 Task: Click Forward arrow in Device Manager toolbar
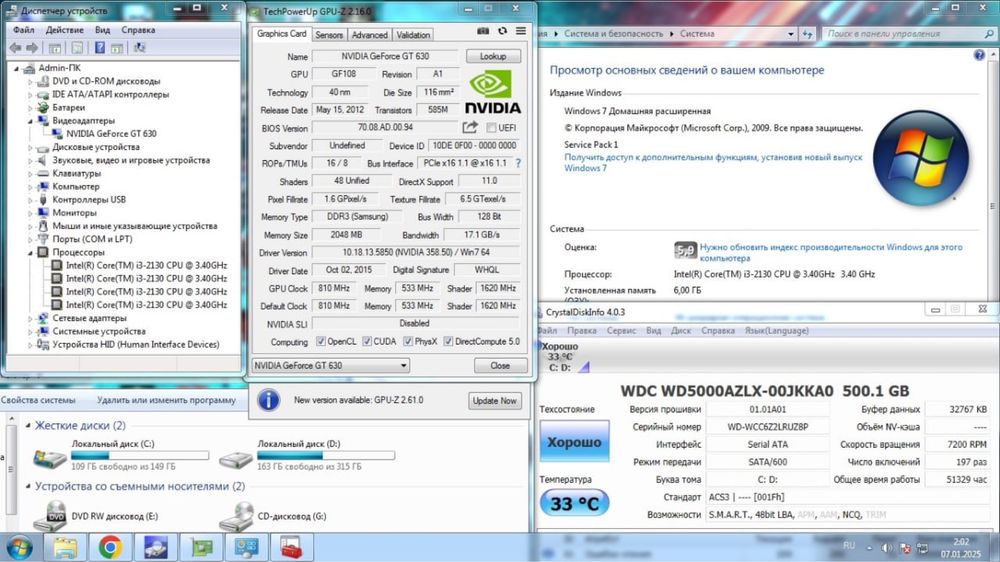32,48
